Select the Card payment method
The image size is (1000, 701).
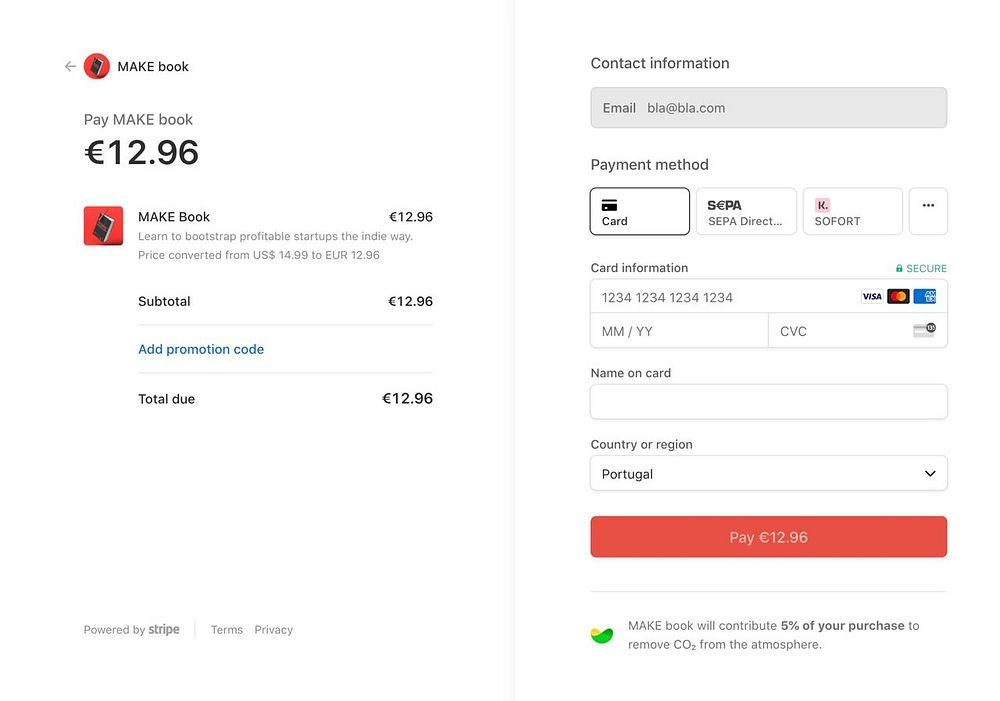click(x=640, y=212)
